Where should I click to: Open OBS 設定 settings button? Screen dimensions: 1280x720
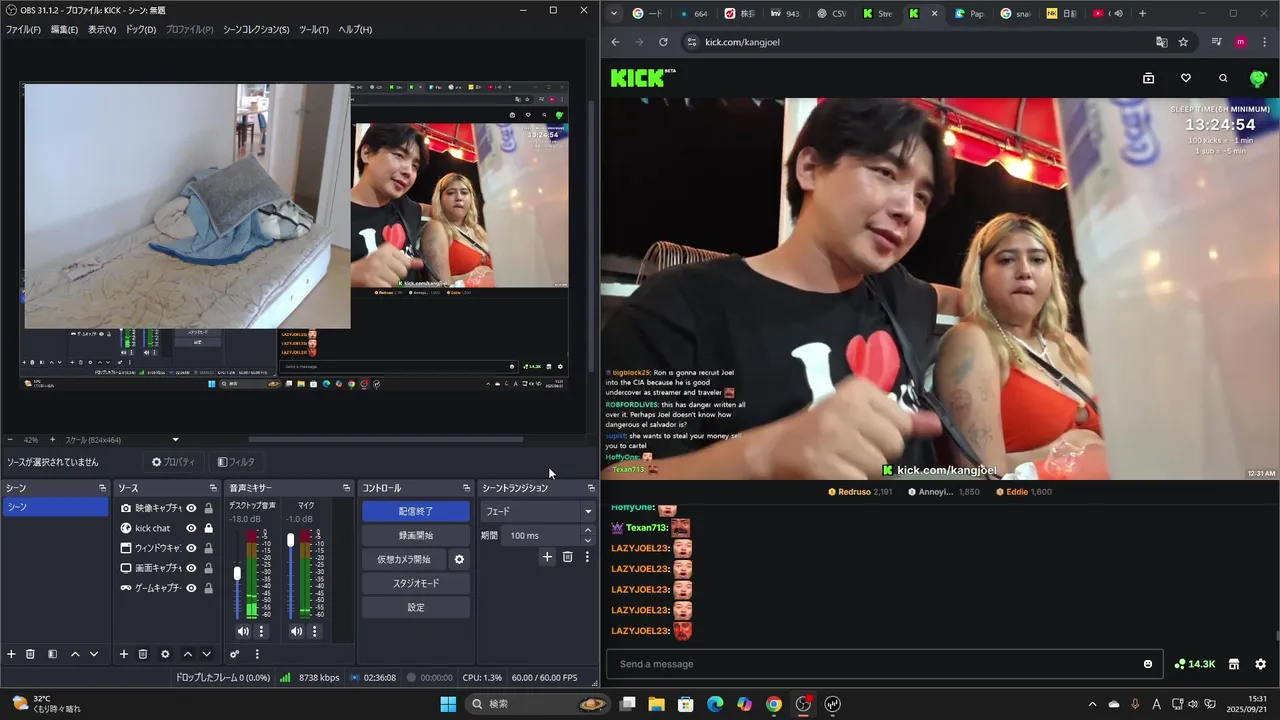[x=416, y=608]
